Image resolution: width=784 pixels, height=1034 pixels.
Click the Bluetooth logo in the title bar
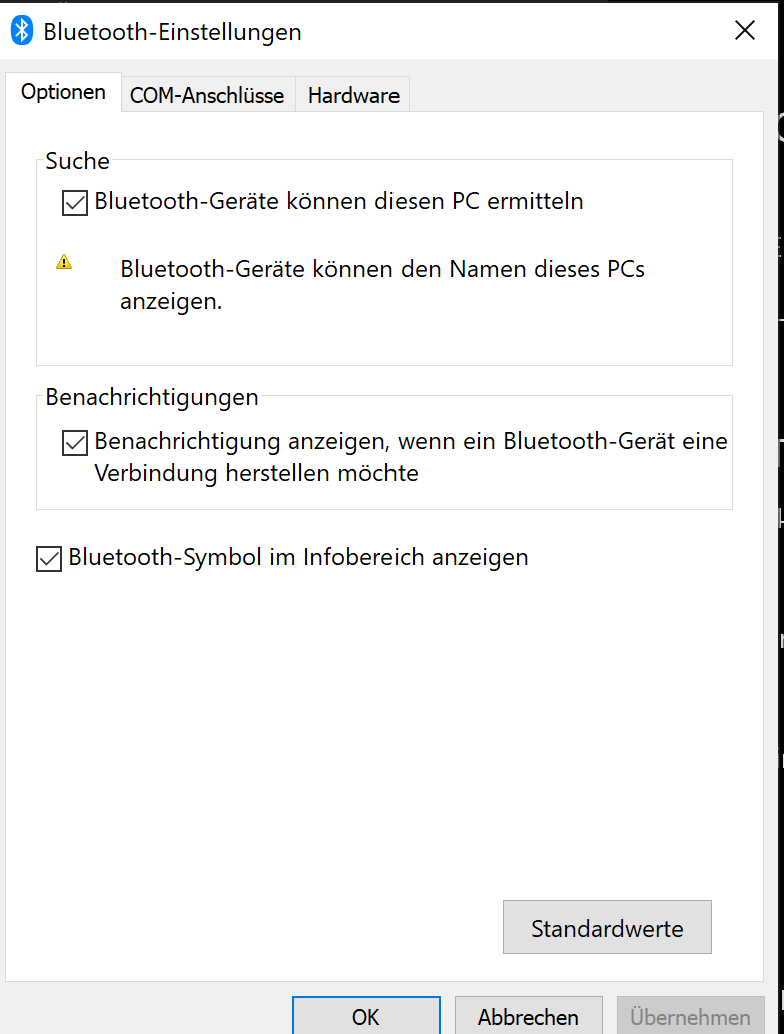pos(22,31)
